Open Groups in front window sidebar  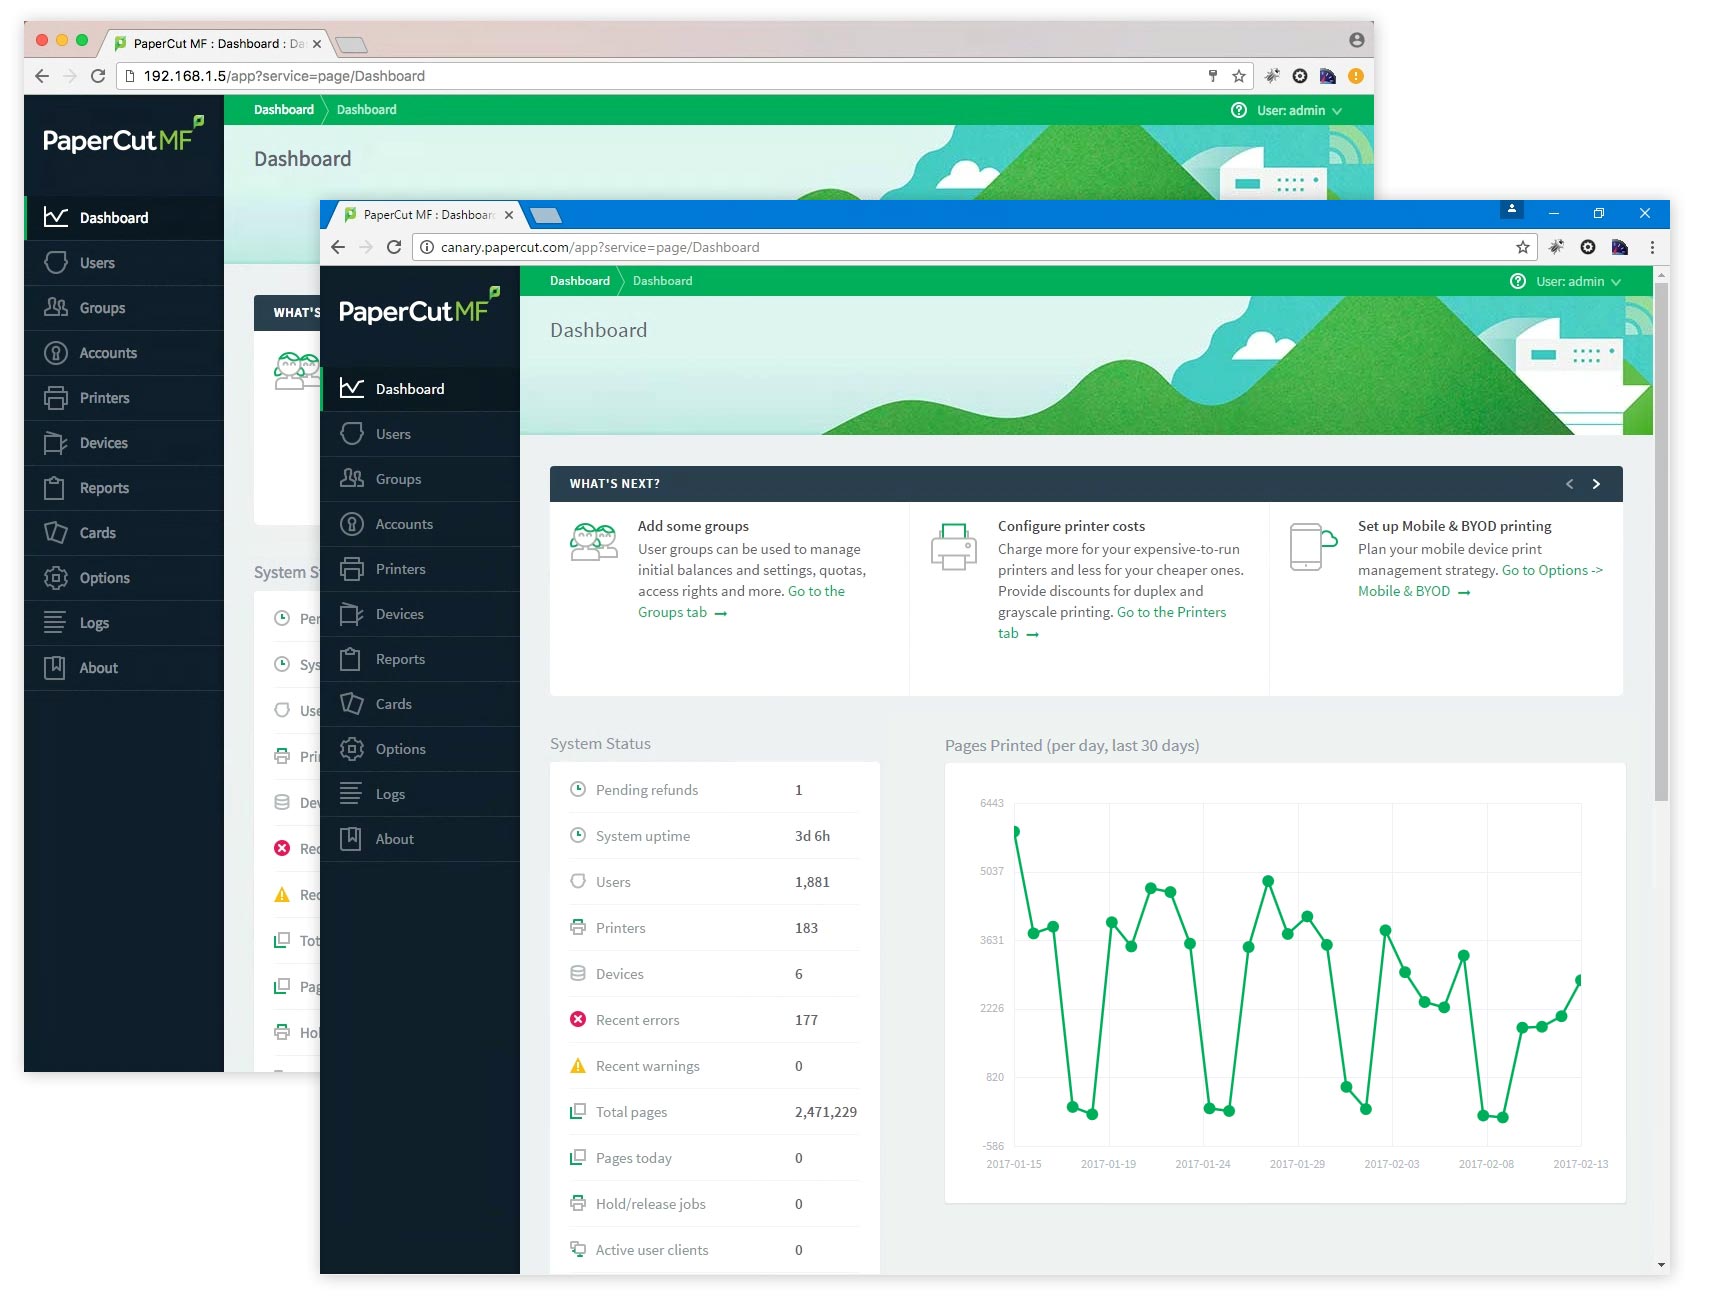(x=420, y=479)
